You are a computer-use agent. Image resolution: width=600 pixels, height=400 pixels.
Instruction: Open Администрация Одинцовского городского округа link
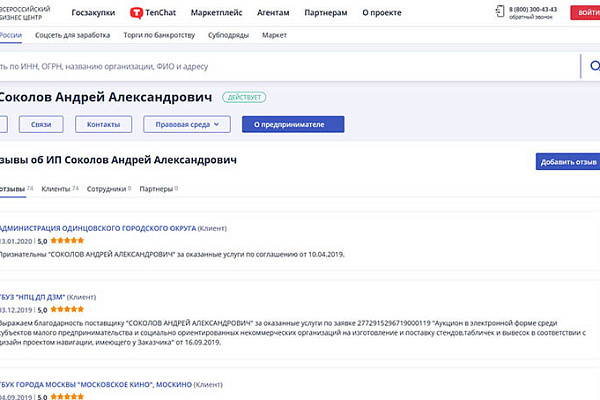97,228
